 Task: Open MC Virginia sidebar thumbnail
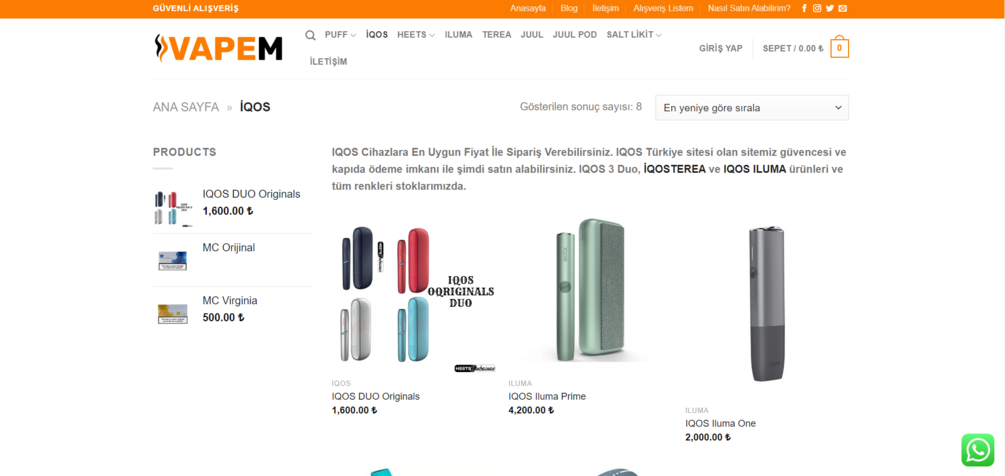(173, 313)
